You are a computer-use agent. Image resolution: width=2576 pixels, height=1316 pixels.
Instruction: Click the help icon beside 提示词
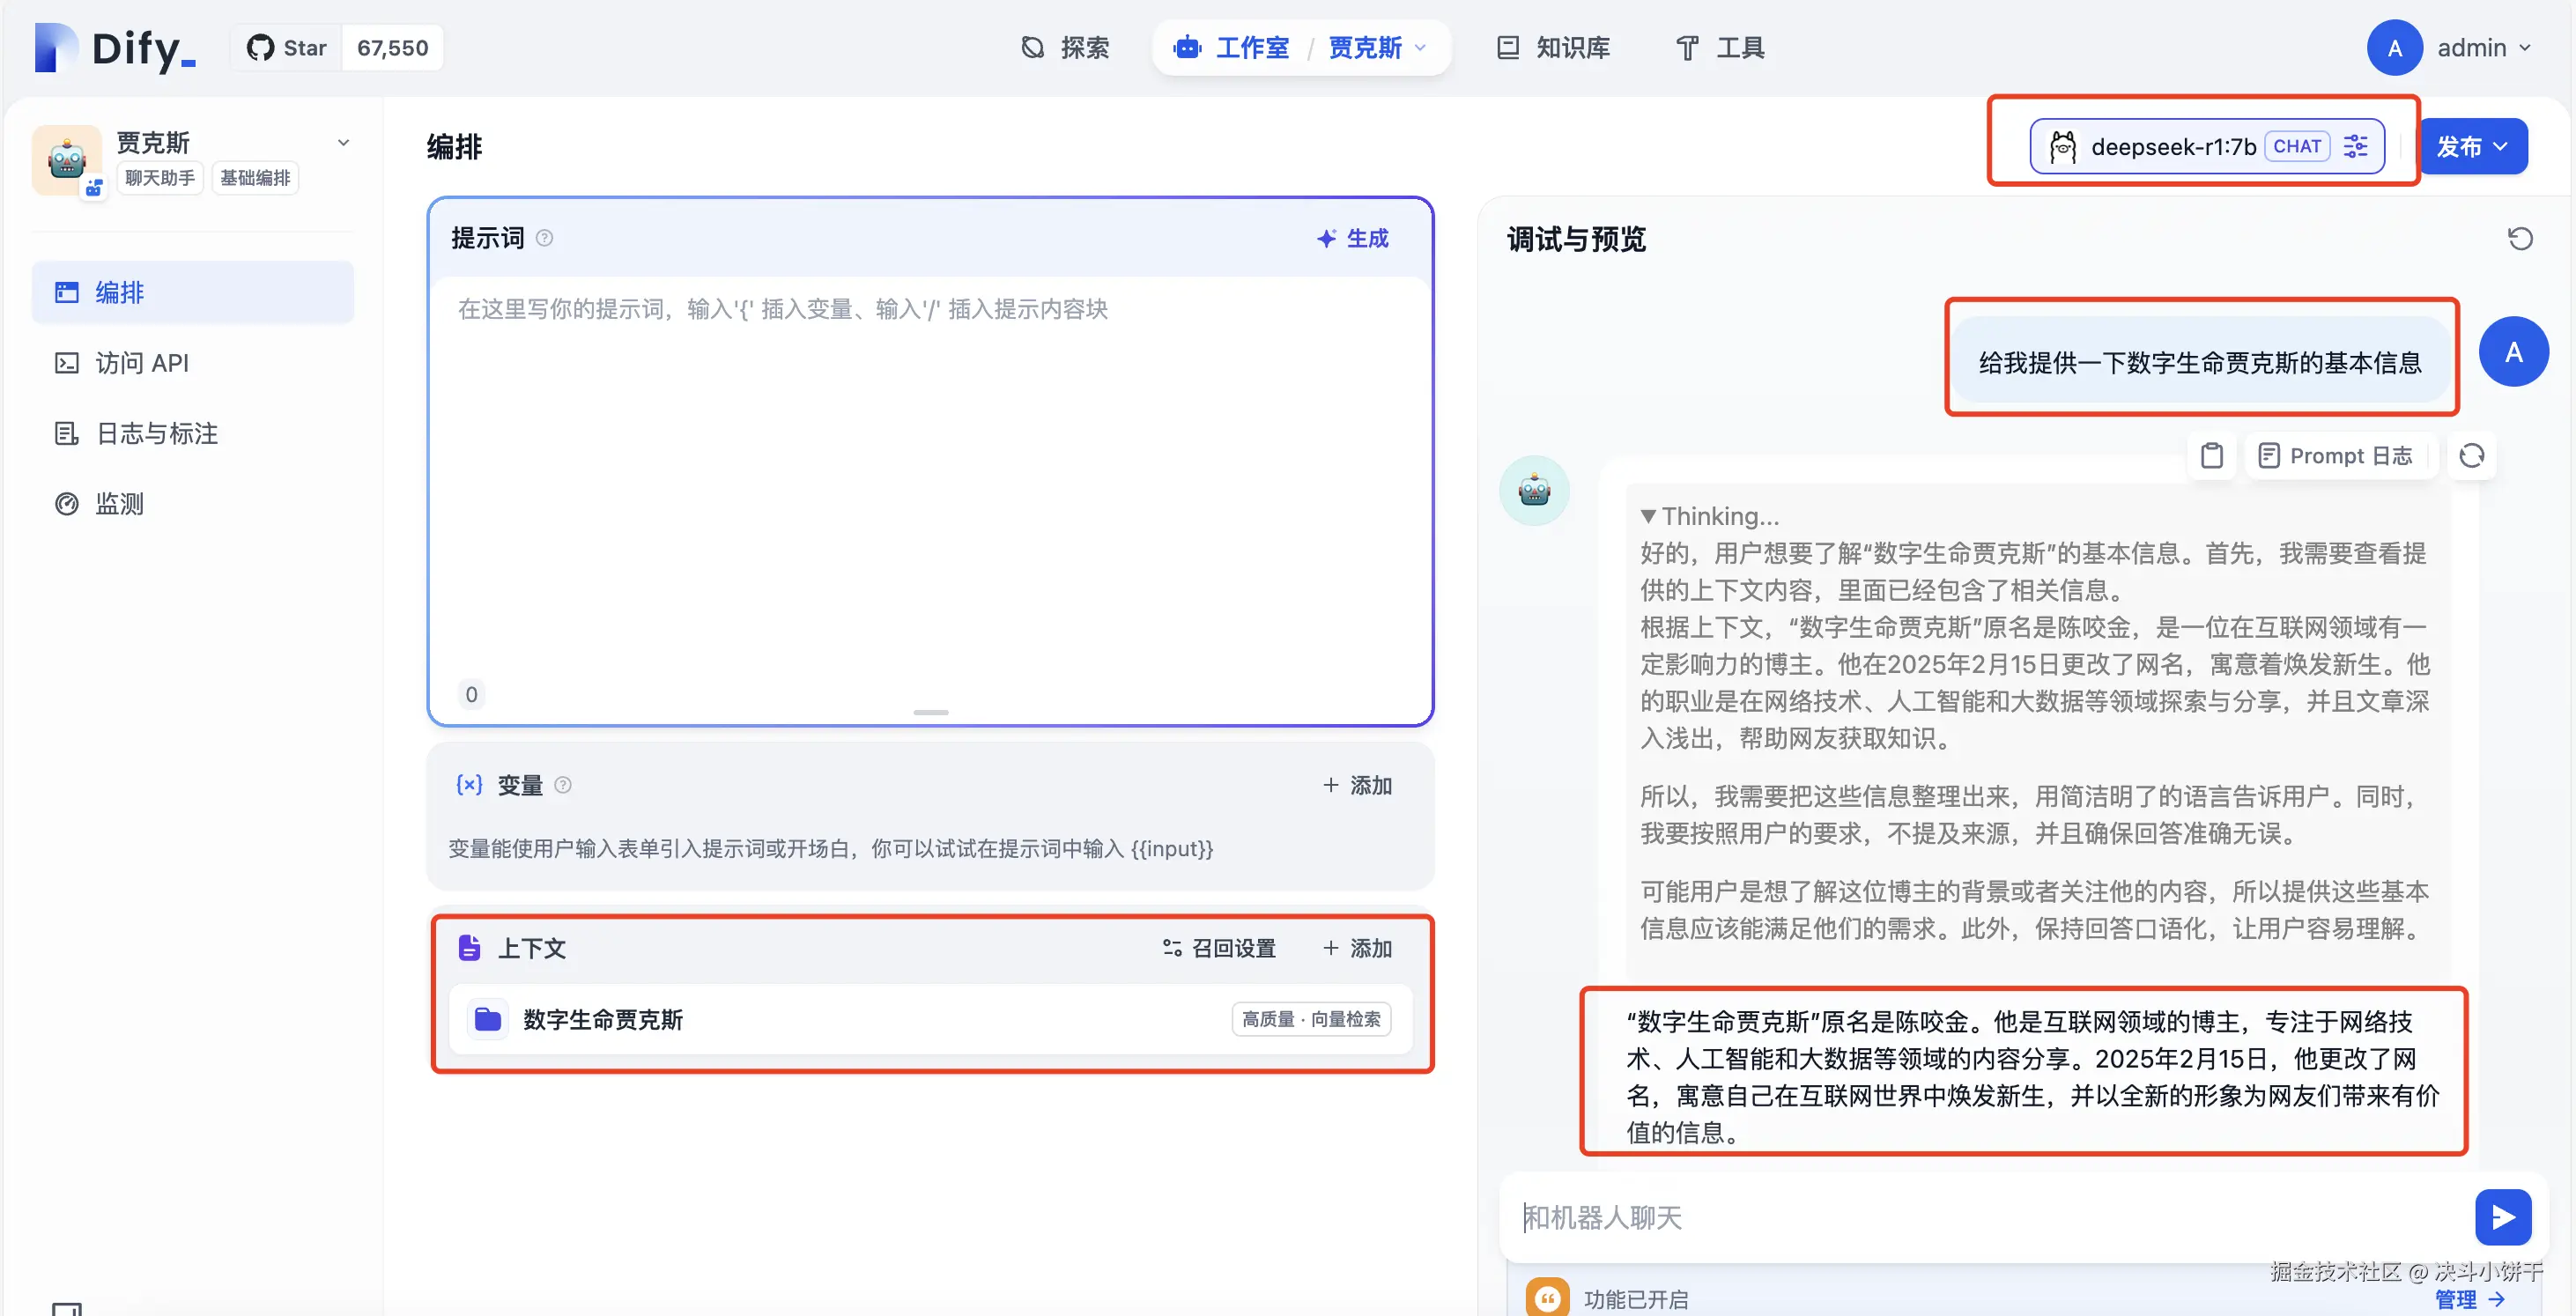pyautogui.click(x=544, y=238)
